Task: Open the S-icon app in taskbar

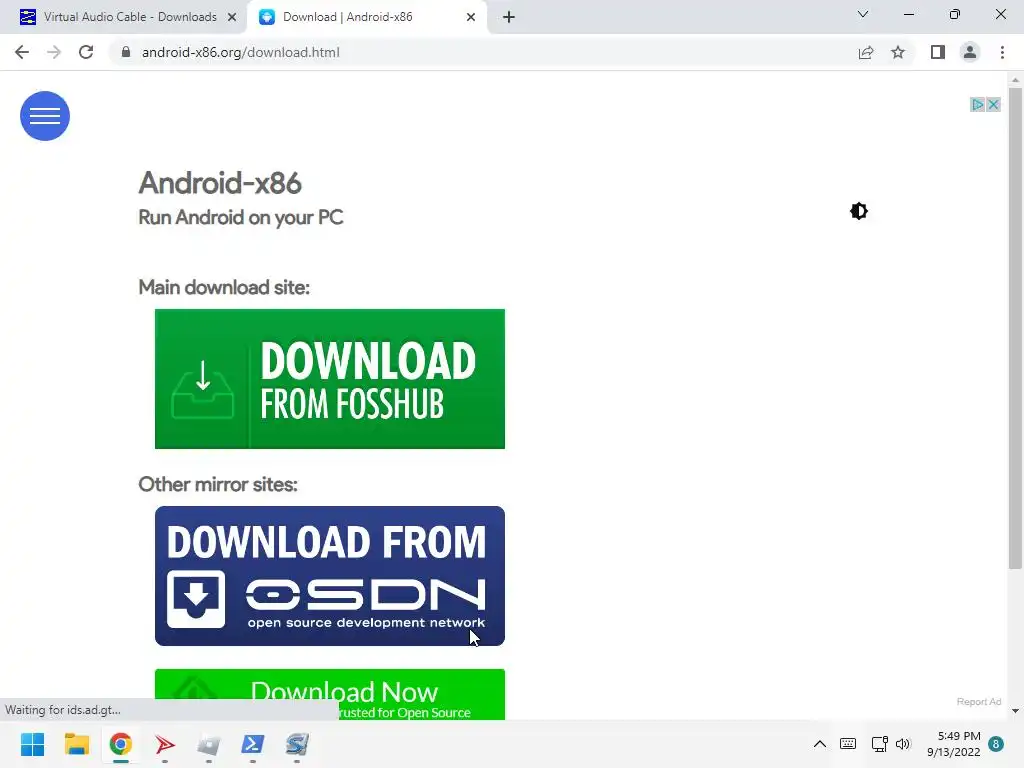Action: point(297,744)
